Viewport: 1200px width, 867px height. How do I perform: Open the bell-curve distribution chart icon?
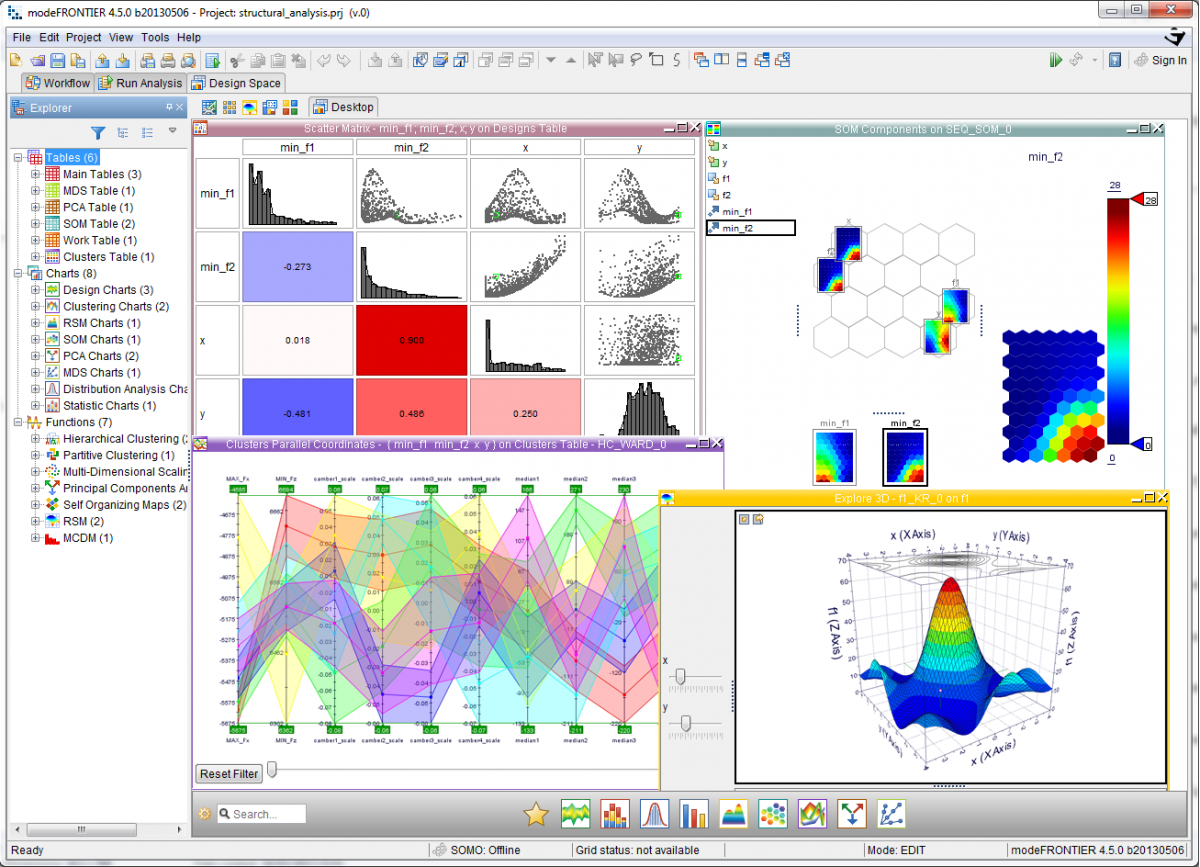pos(654,815)
